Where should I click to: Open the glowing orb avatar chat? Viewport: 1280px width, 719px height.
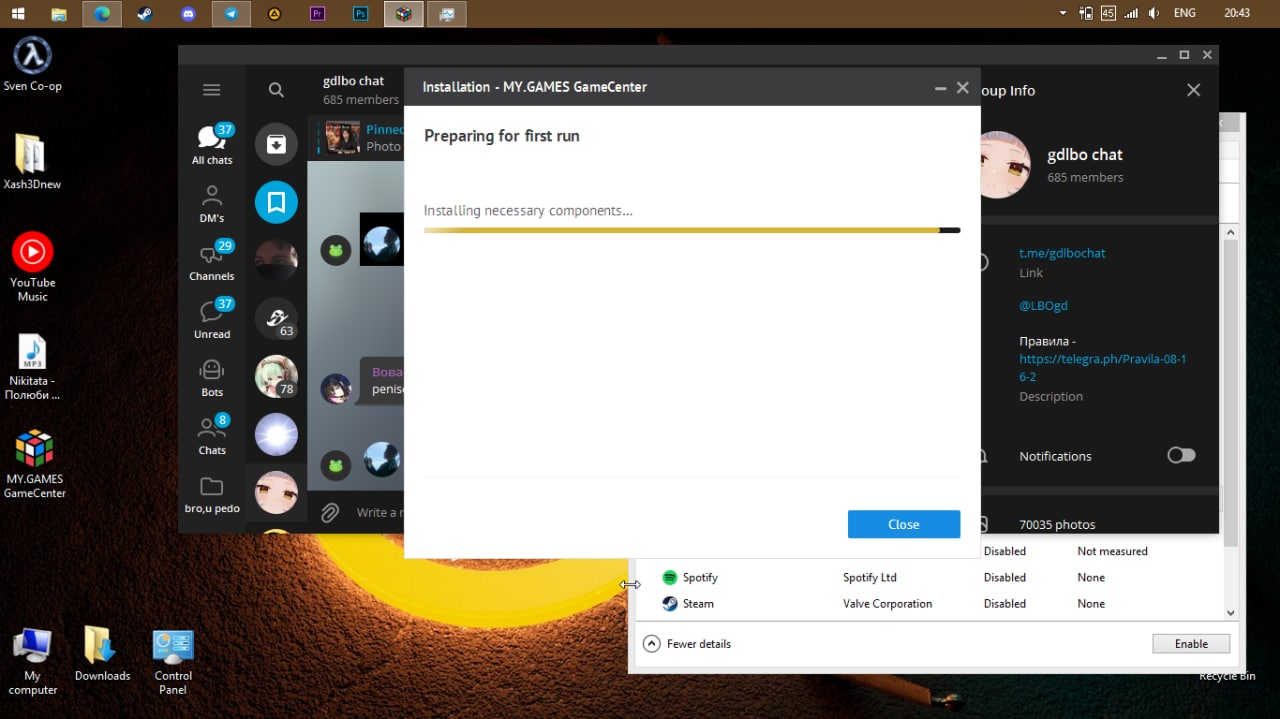276,434
